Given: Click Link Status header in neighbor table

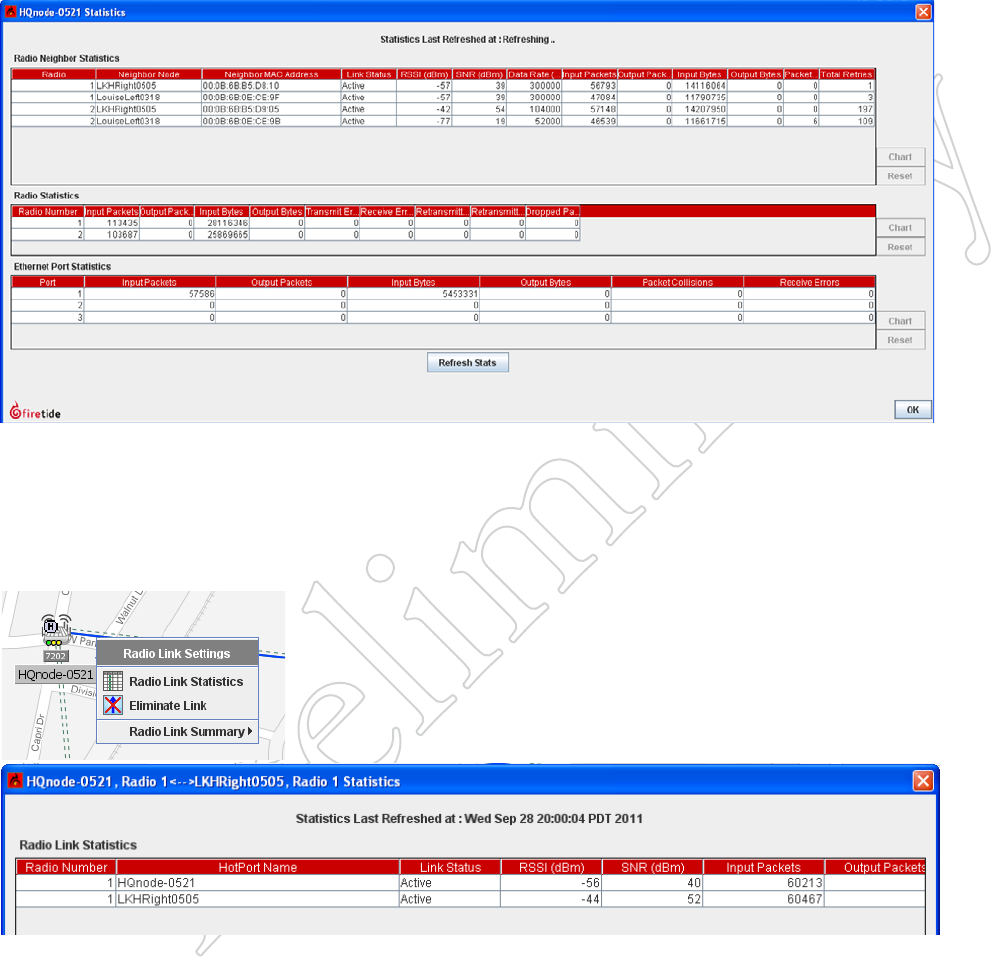Looking at the screenshot, I should coord(368,75).
